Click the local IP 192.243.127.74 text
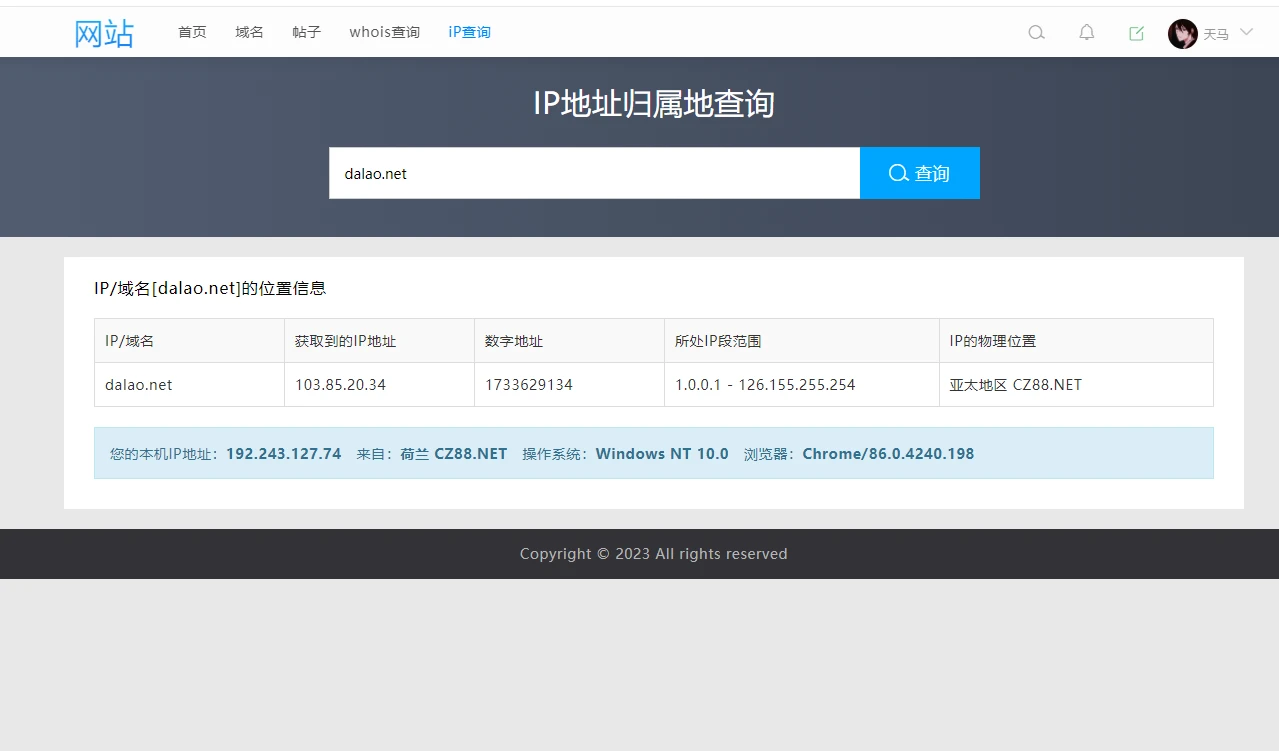The width and height of the screenshot is (1279, 751). 283,454
